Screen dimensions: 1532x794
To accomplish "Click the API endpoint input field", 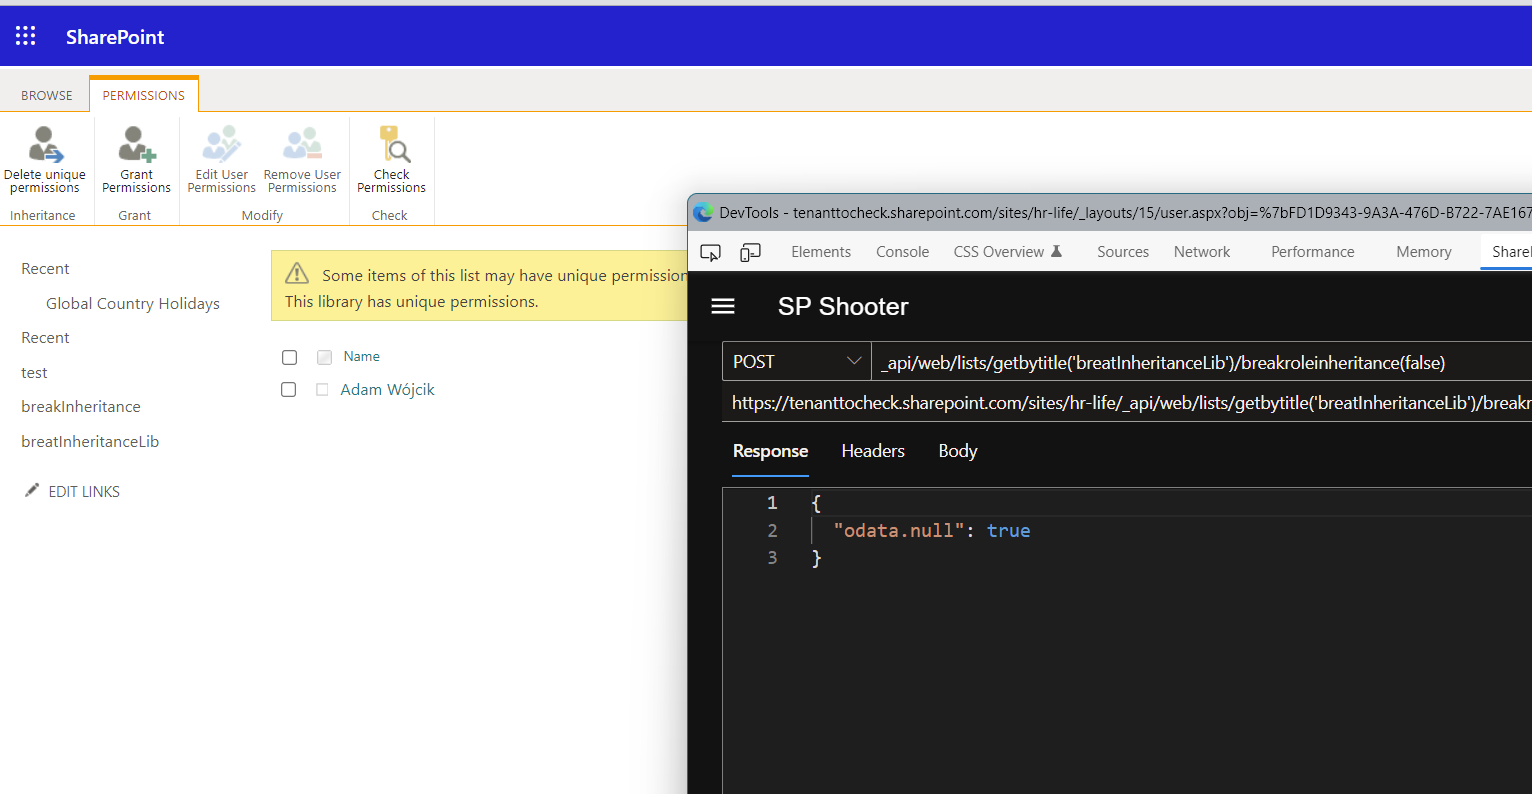I will [1202, 362].
